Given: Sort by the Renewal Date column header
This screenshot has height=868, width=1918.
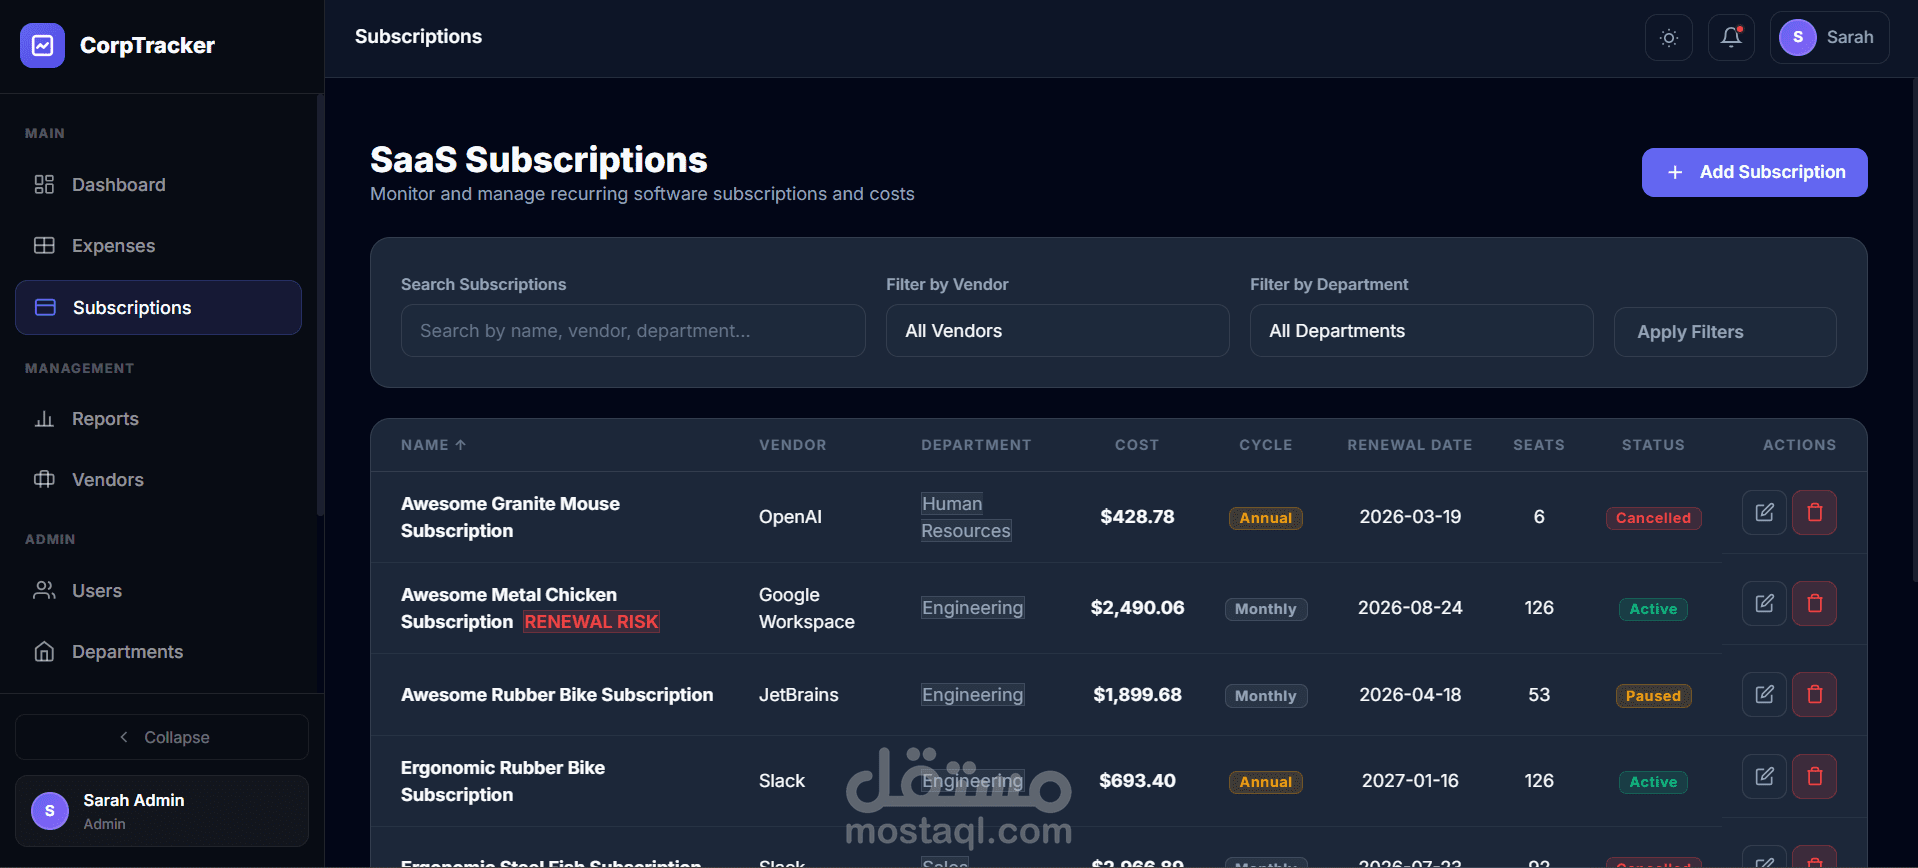Looking at the screenshot, I should (x=1410, y=445).
